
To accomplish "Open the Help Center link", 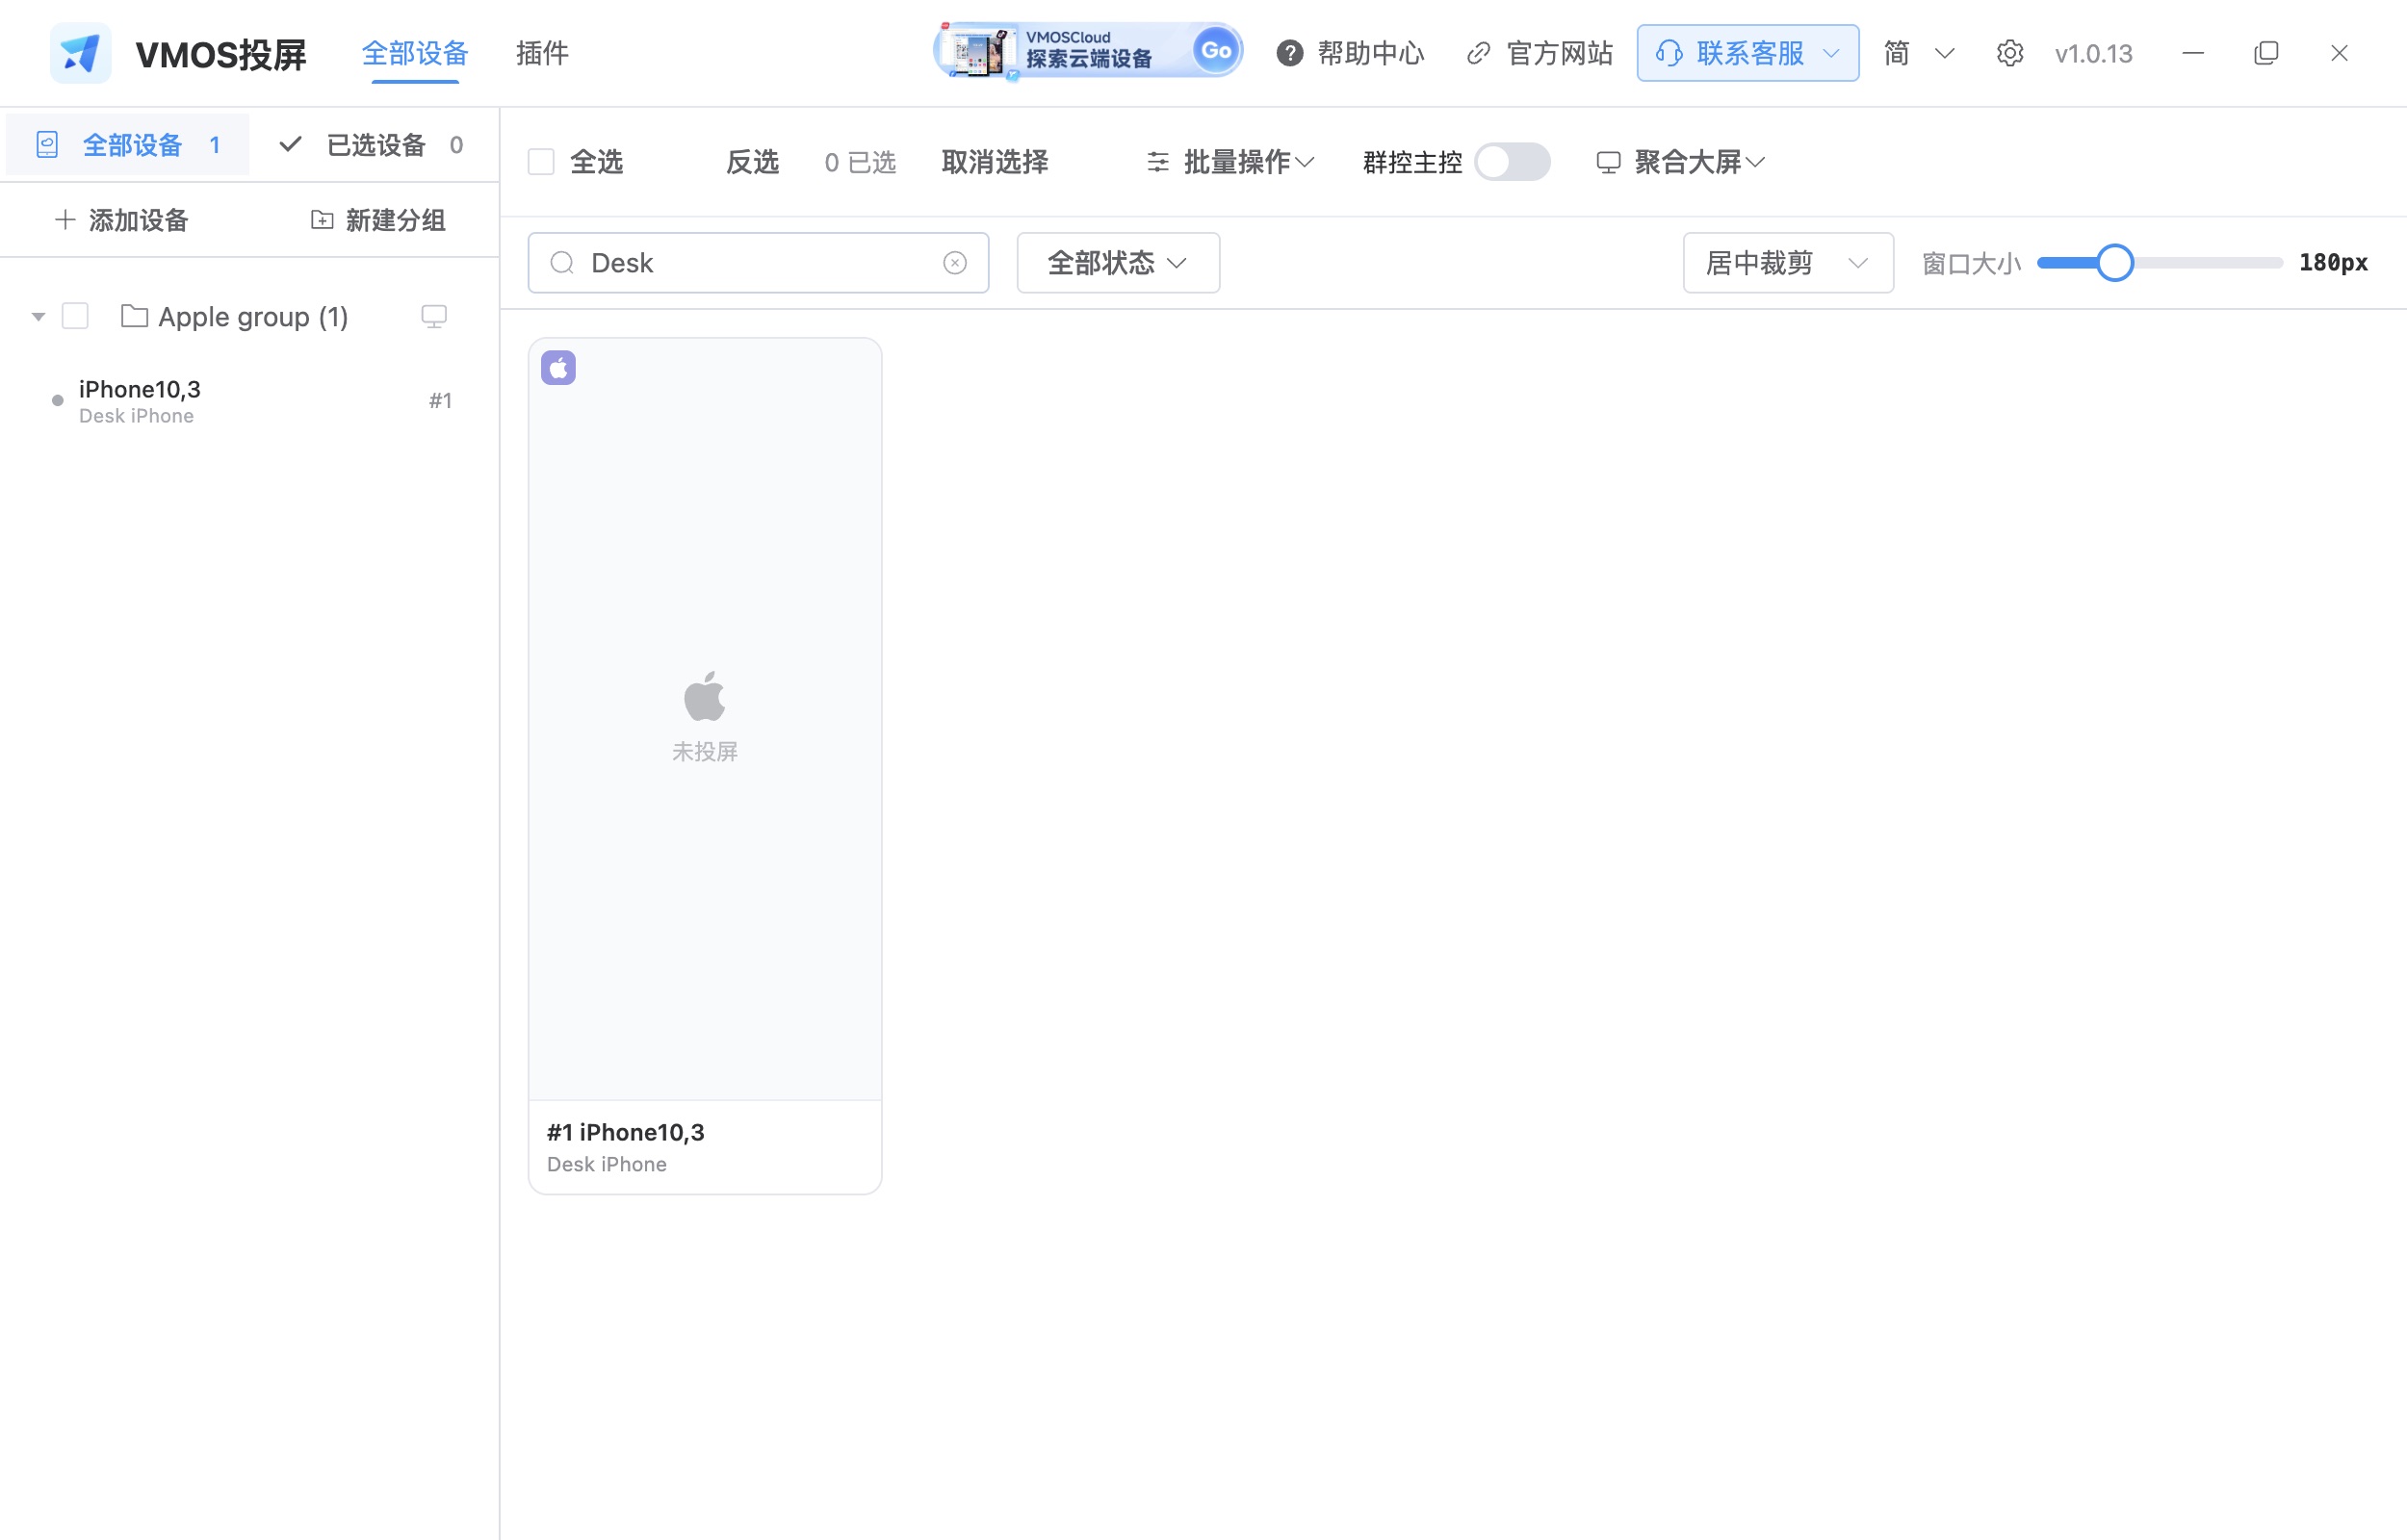I will [1350, 53].
